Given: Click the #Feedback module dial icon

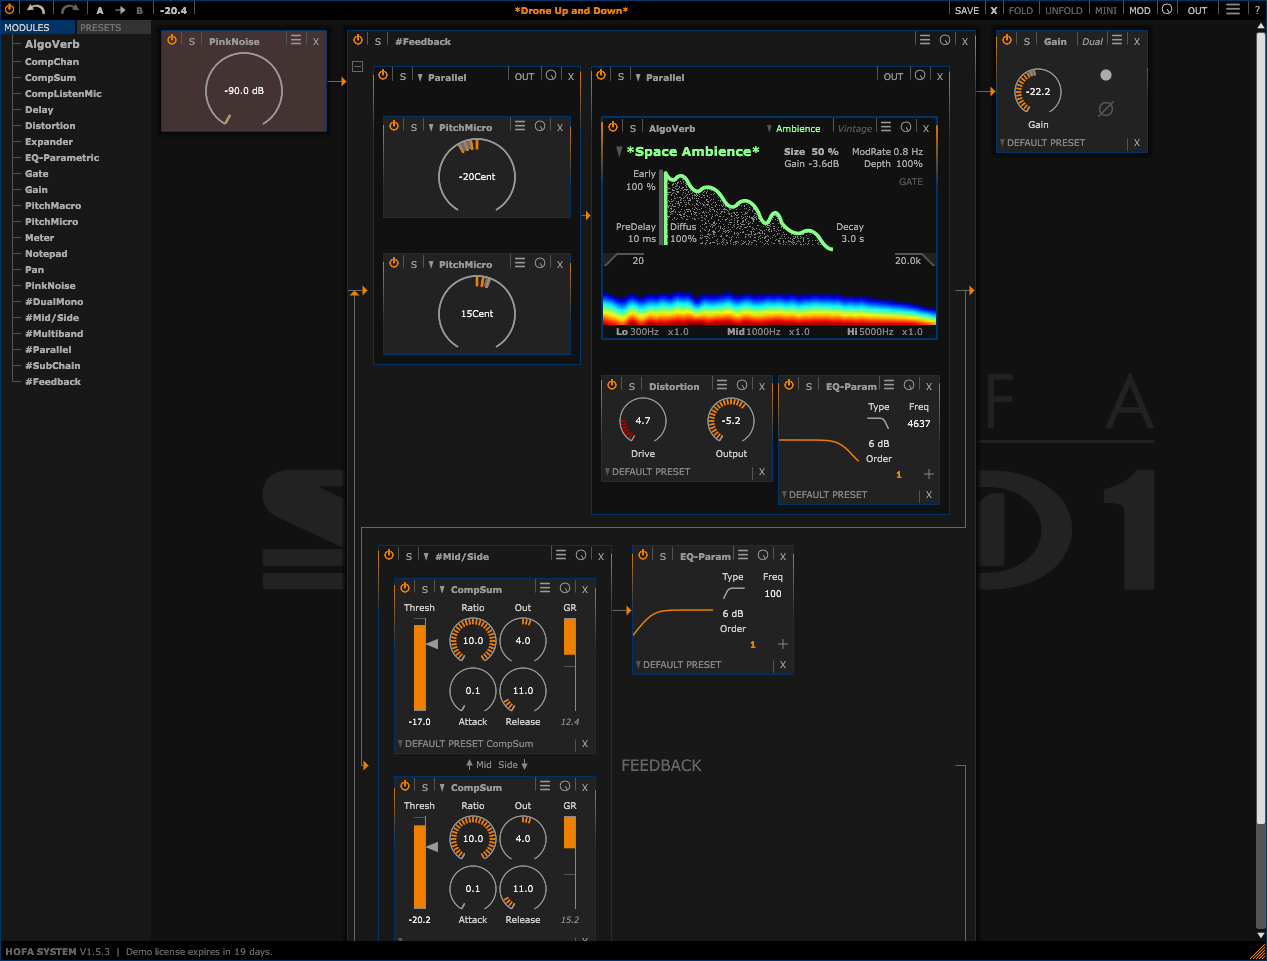Looking at the screenshot, I should 945,40.
